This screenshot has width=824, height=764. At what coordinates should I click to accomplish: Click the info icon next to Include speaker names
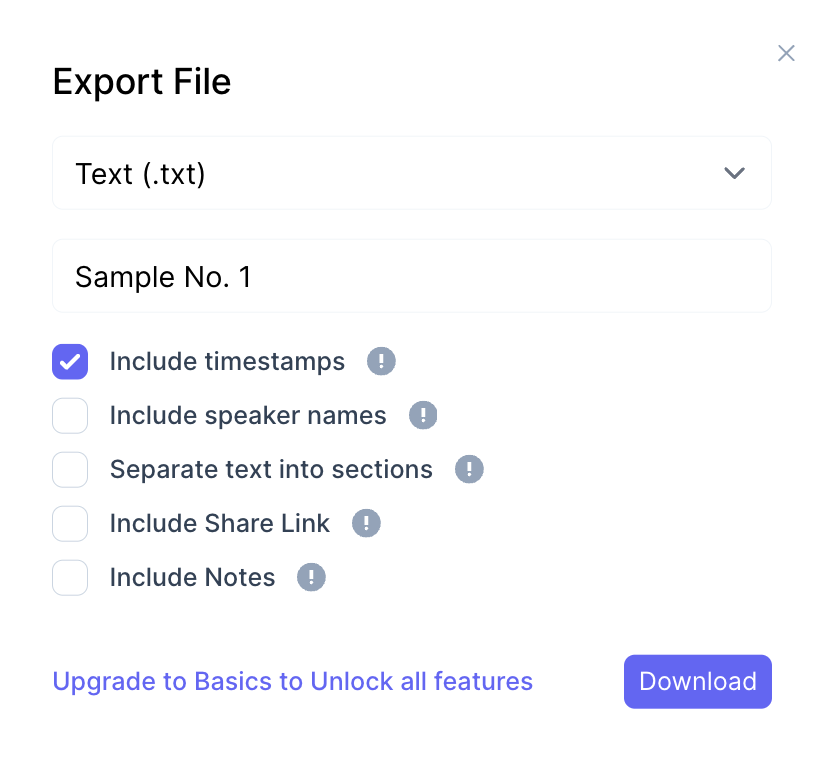coord(423,416)
